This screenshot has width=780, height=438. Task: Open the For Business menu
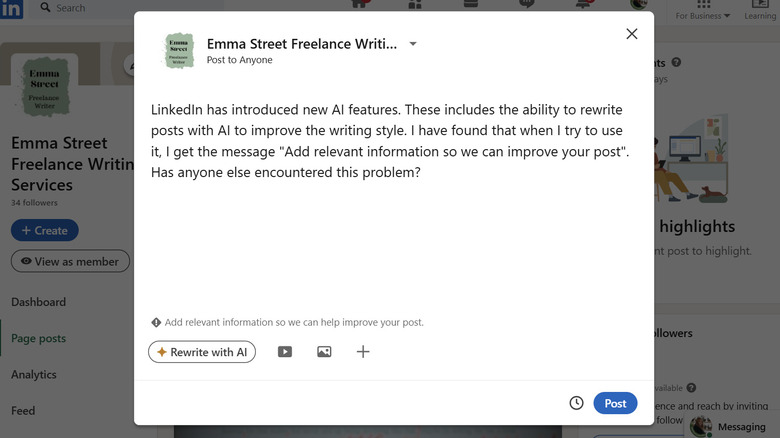[x=703, y=10]
